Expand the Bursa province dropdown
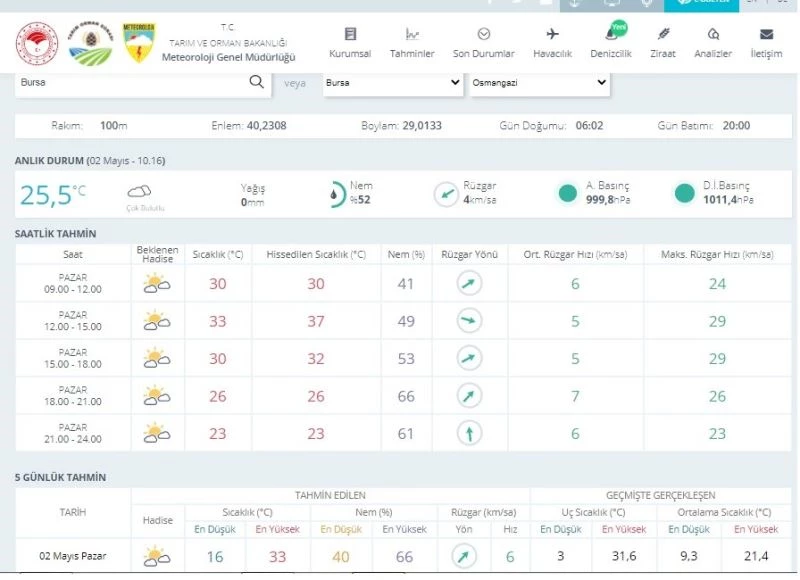Screen dimensions: 800x580 [392, 83]
